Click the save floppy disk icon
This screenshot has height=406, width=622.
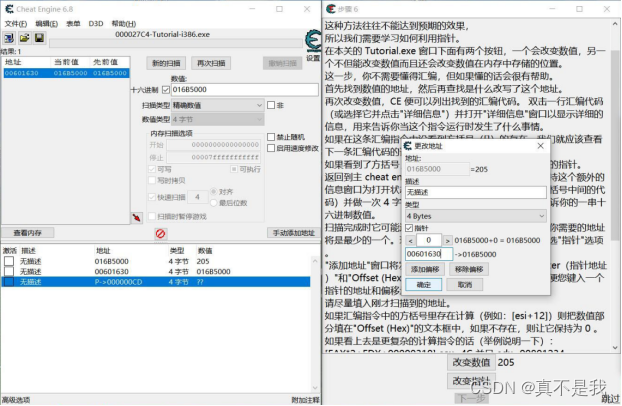point(39,38)
